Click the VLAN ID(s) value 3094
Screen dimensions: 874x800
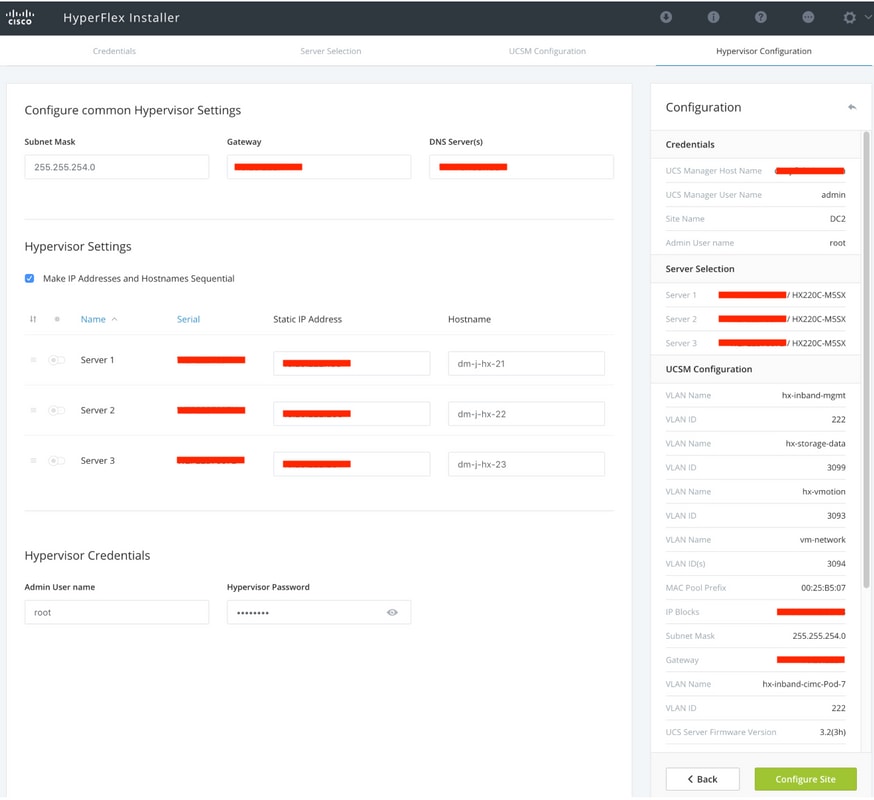pyautogui.click(x=836, y=564)
